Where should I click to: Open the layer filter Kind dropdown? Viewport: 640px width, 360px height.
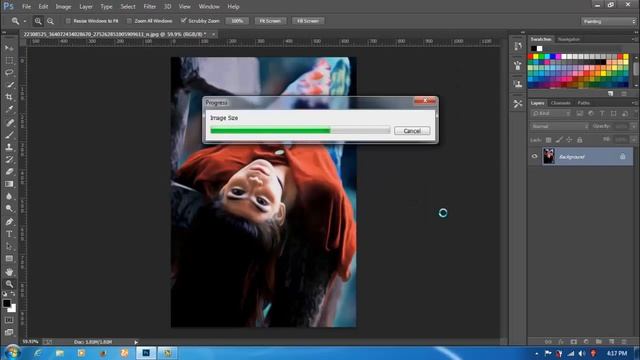click(551, 113)
